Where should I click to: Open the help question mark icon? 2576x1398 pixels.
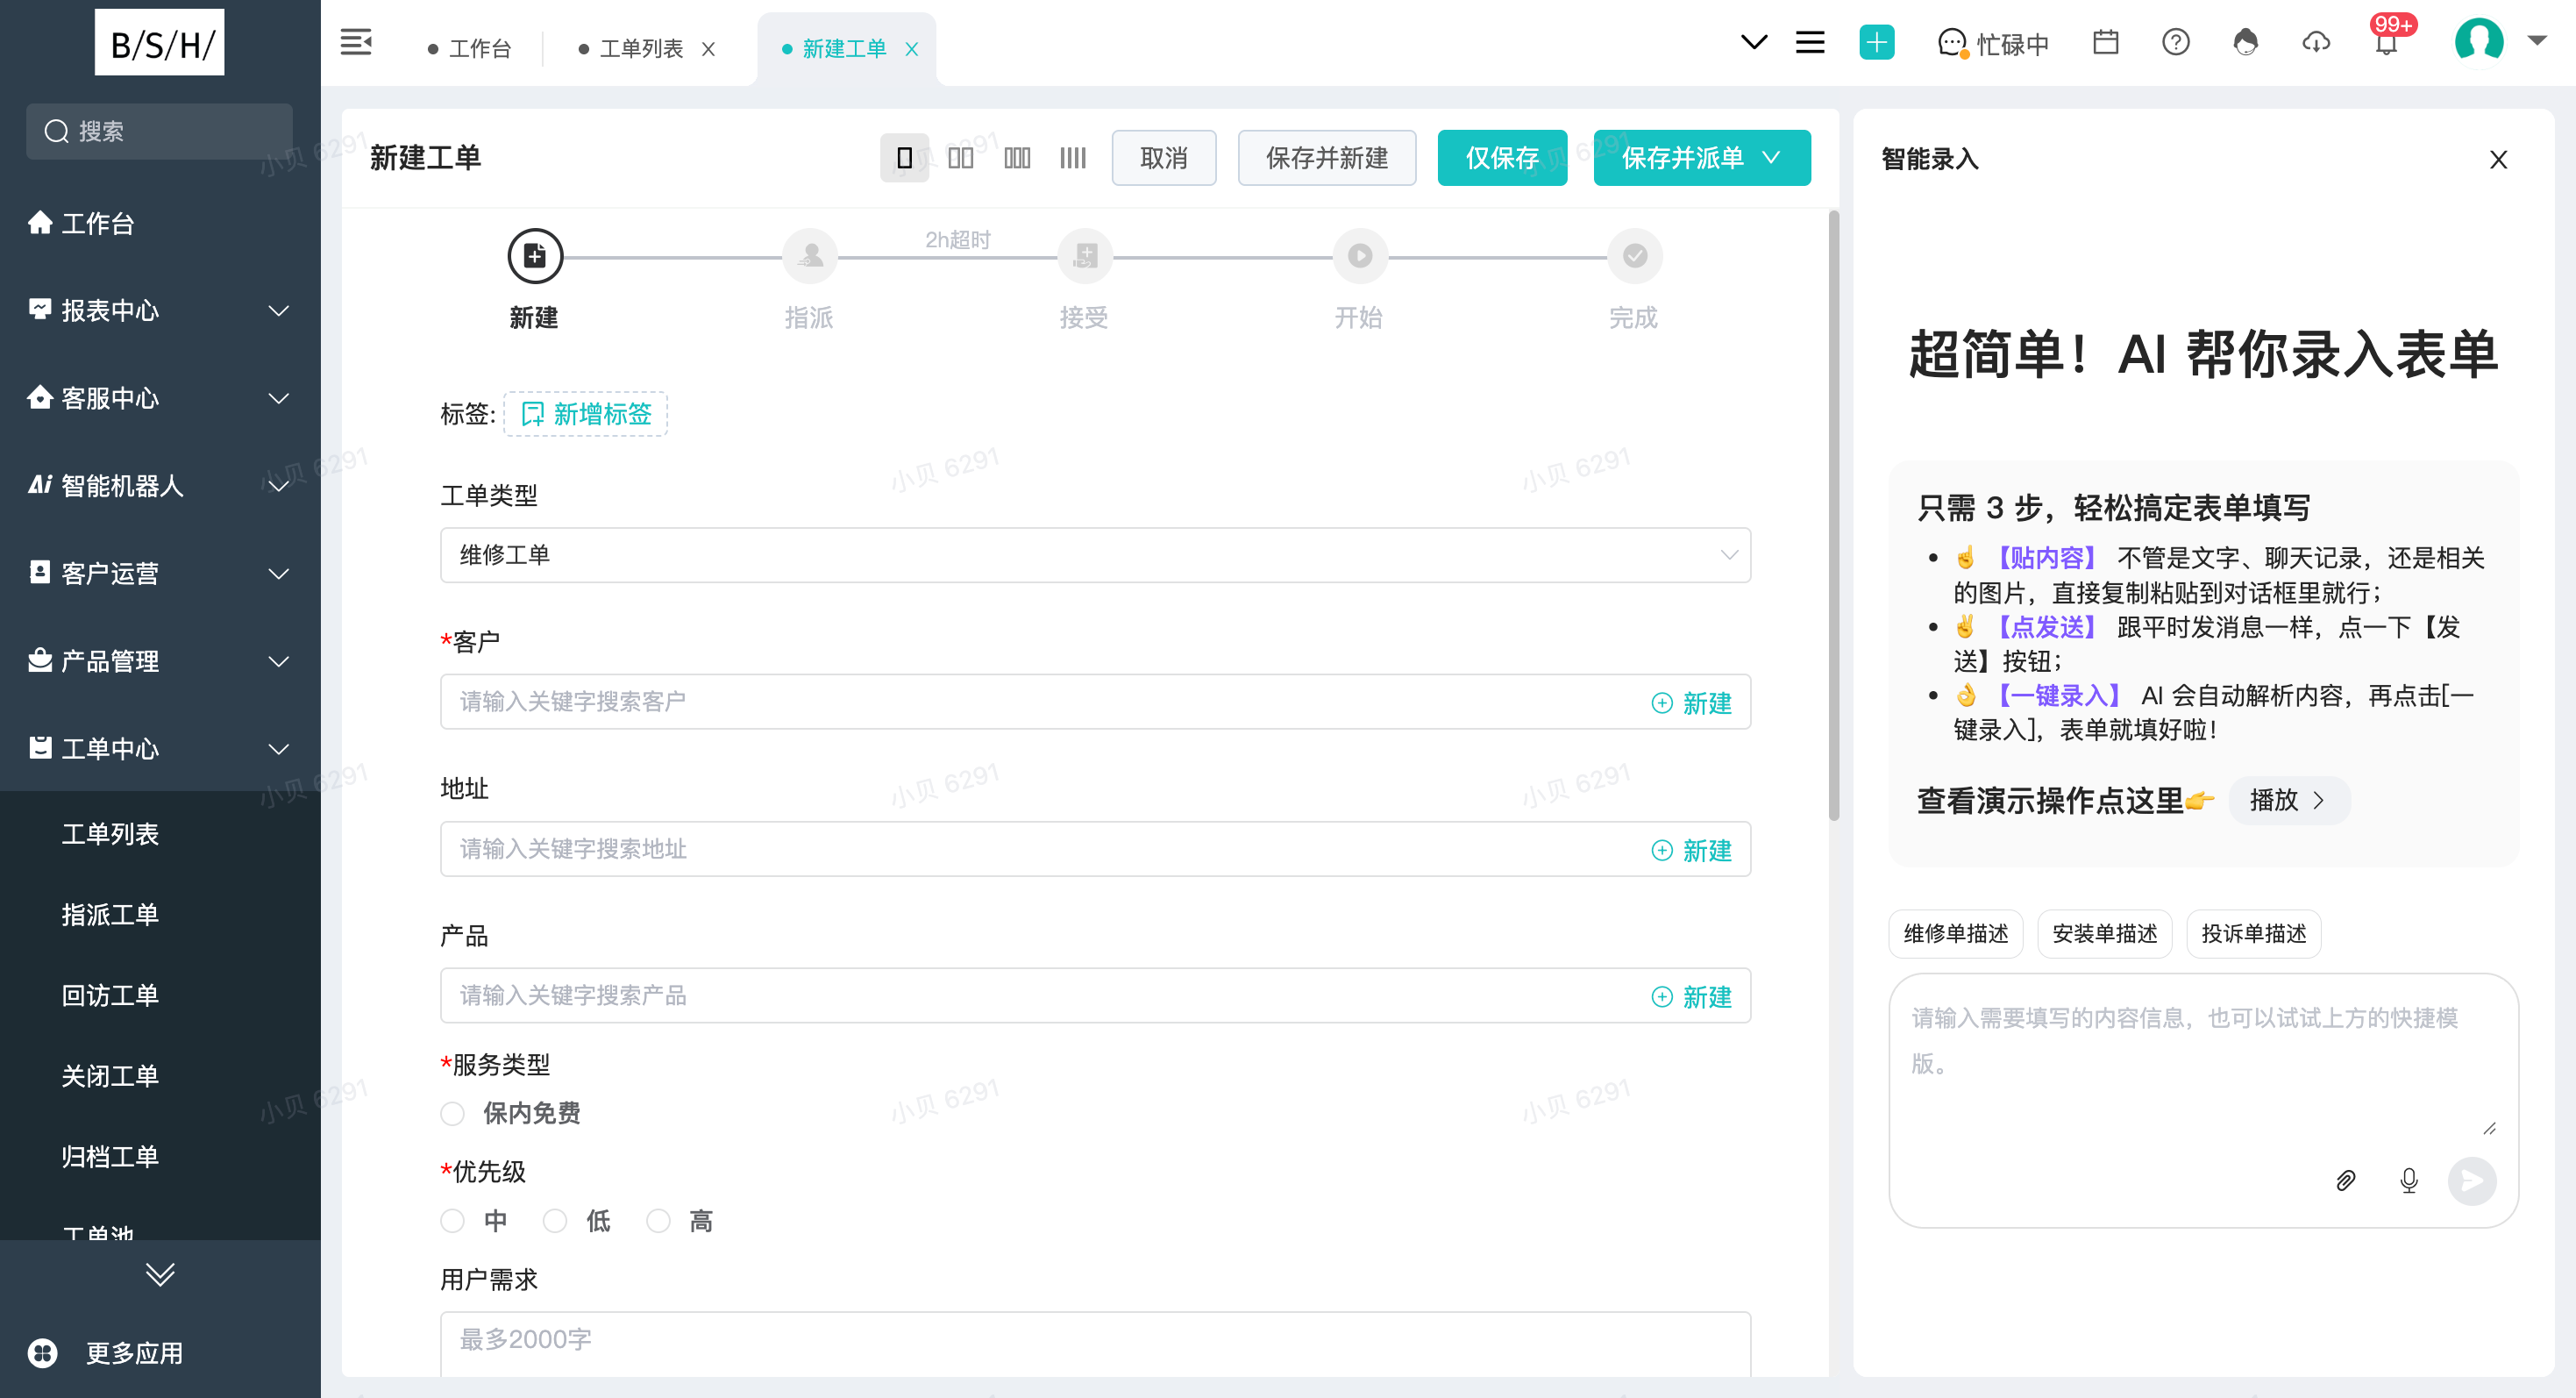point(2175,43)
